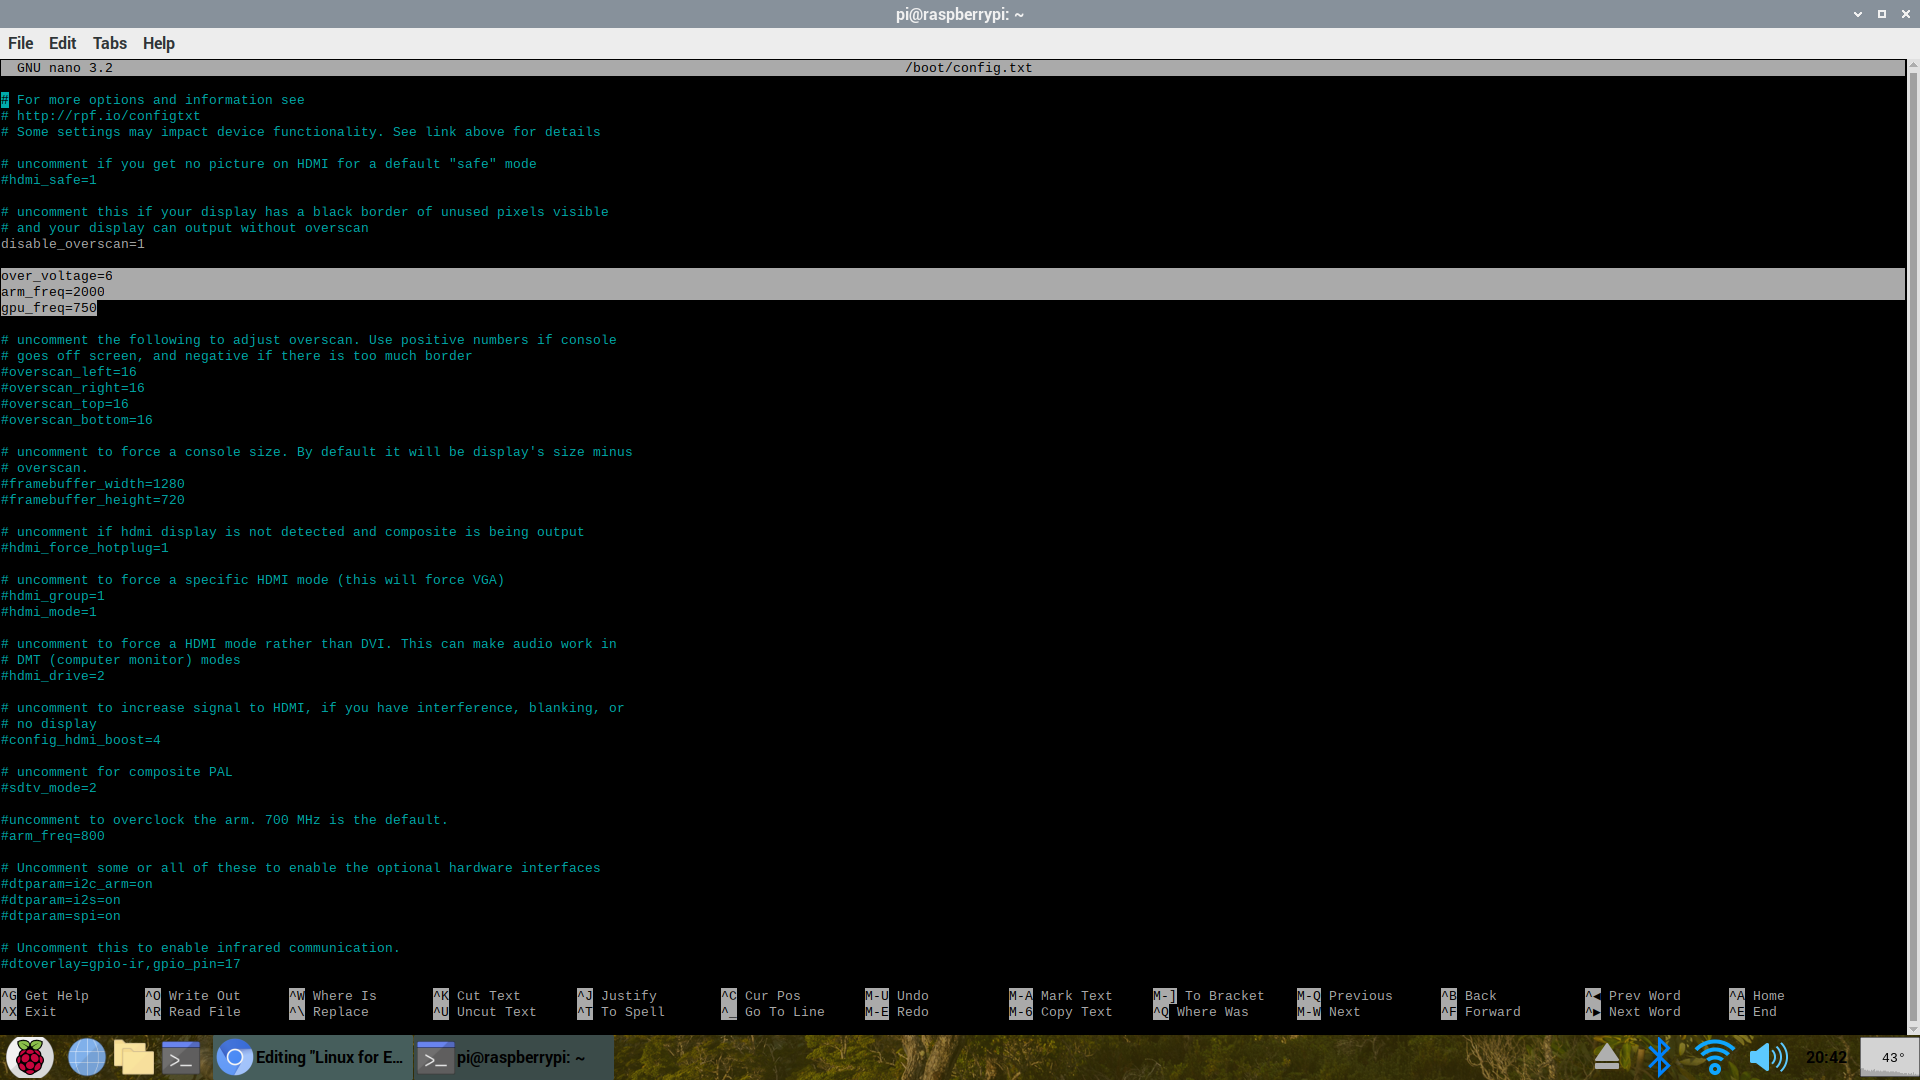Screen dimensions: 1920x1080
Task: Open the Edit menu
Action: coord(62,43)
